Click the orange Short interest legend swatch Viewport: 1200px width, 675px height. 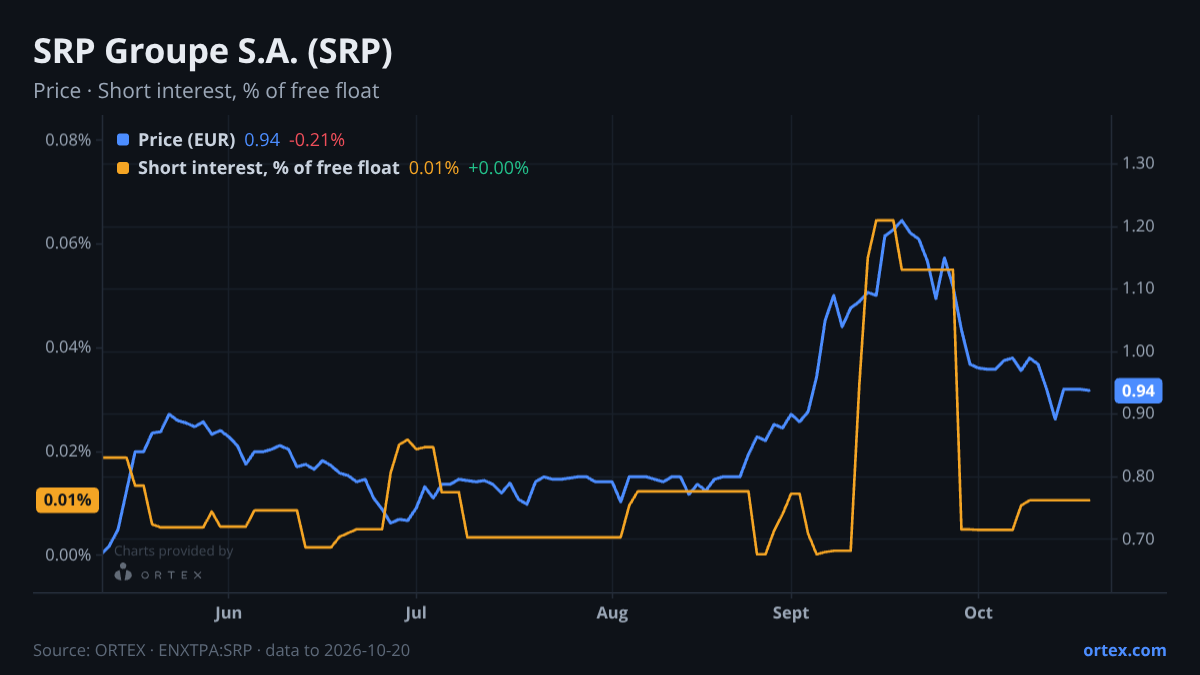123,168
